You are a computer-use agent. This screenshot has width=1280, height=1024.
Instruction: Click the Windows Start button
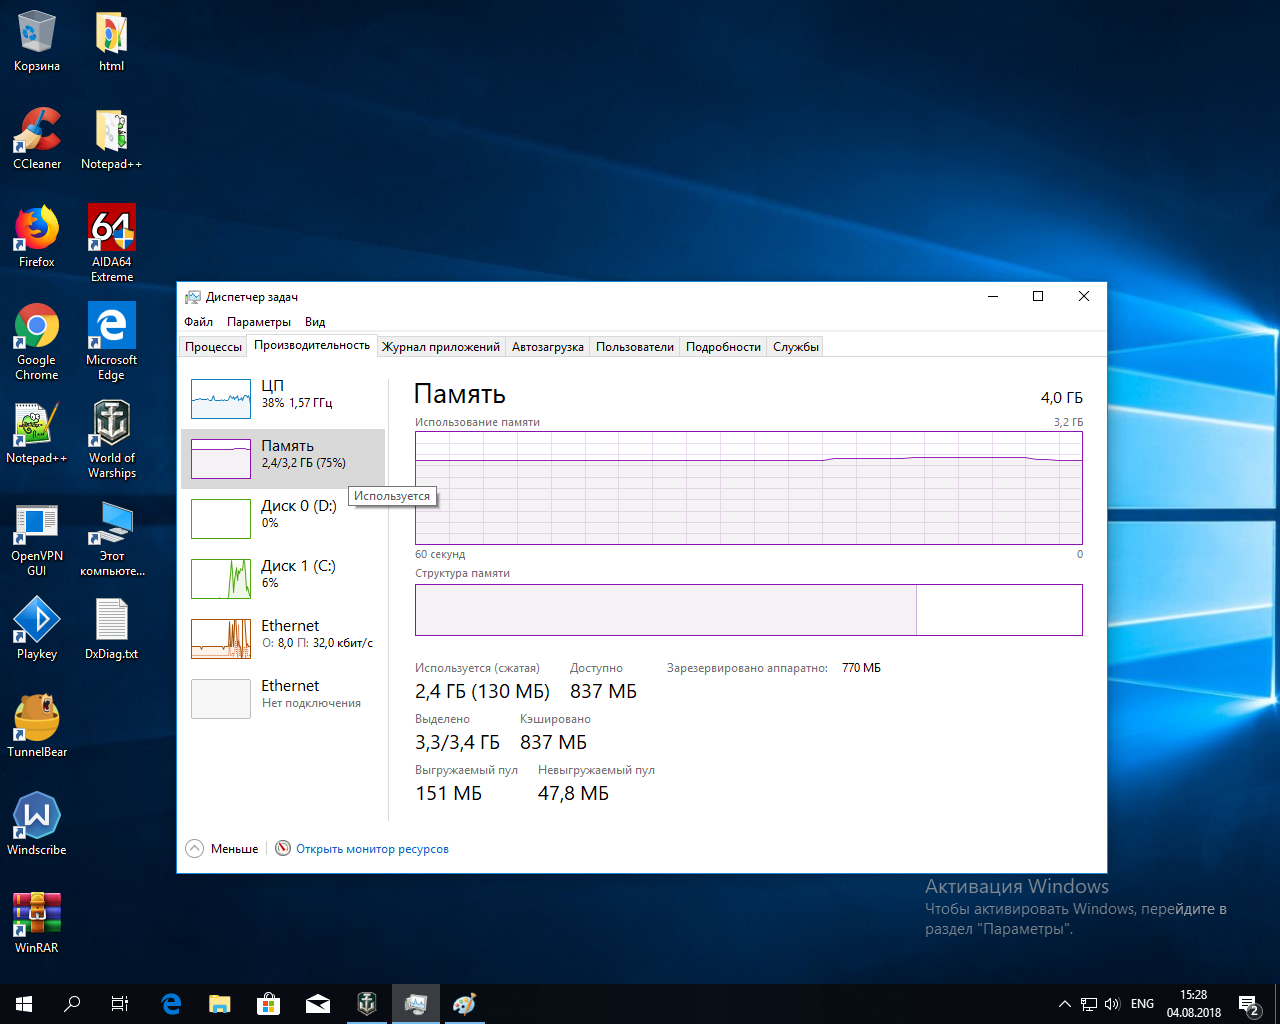click(24, 1004)
